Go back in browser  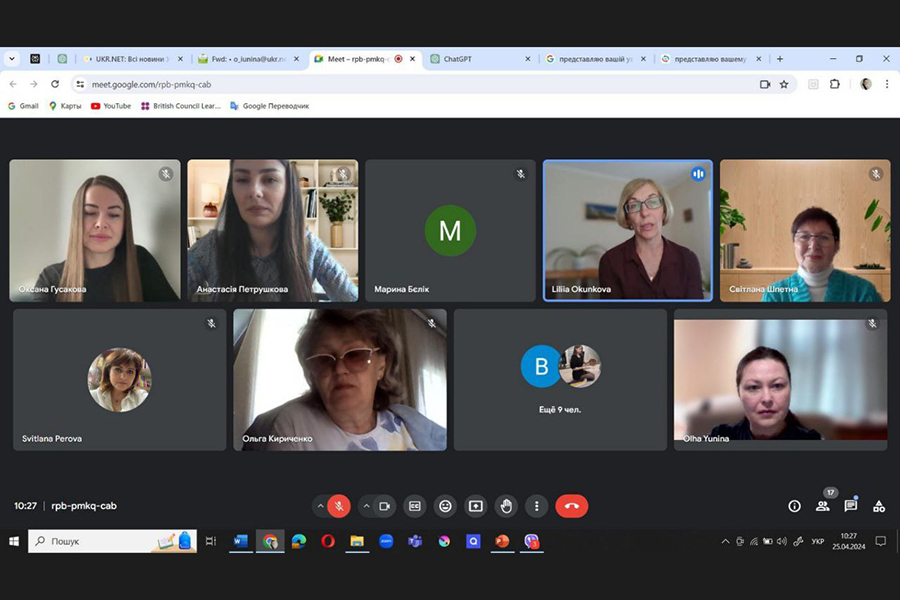point(13,84)
